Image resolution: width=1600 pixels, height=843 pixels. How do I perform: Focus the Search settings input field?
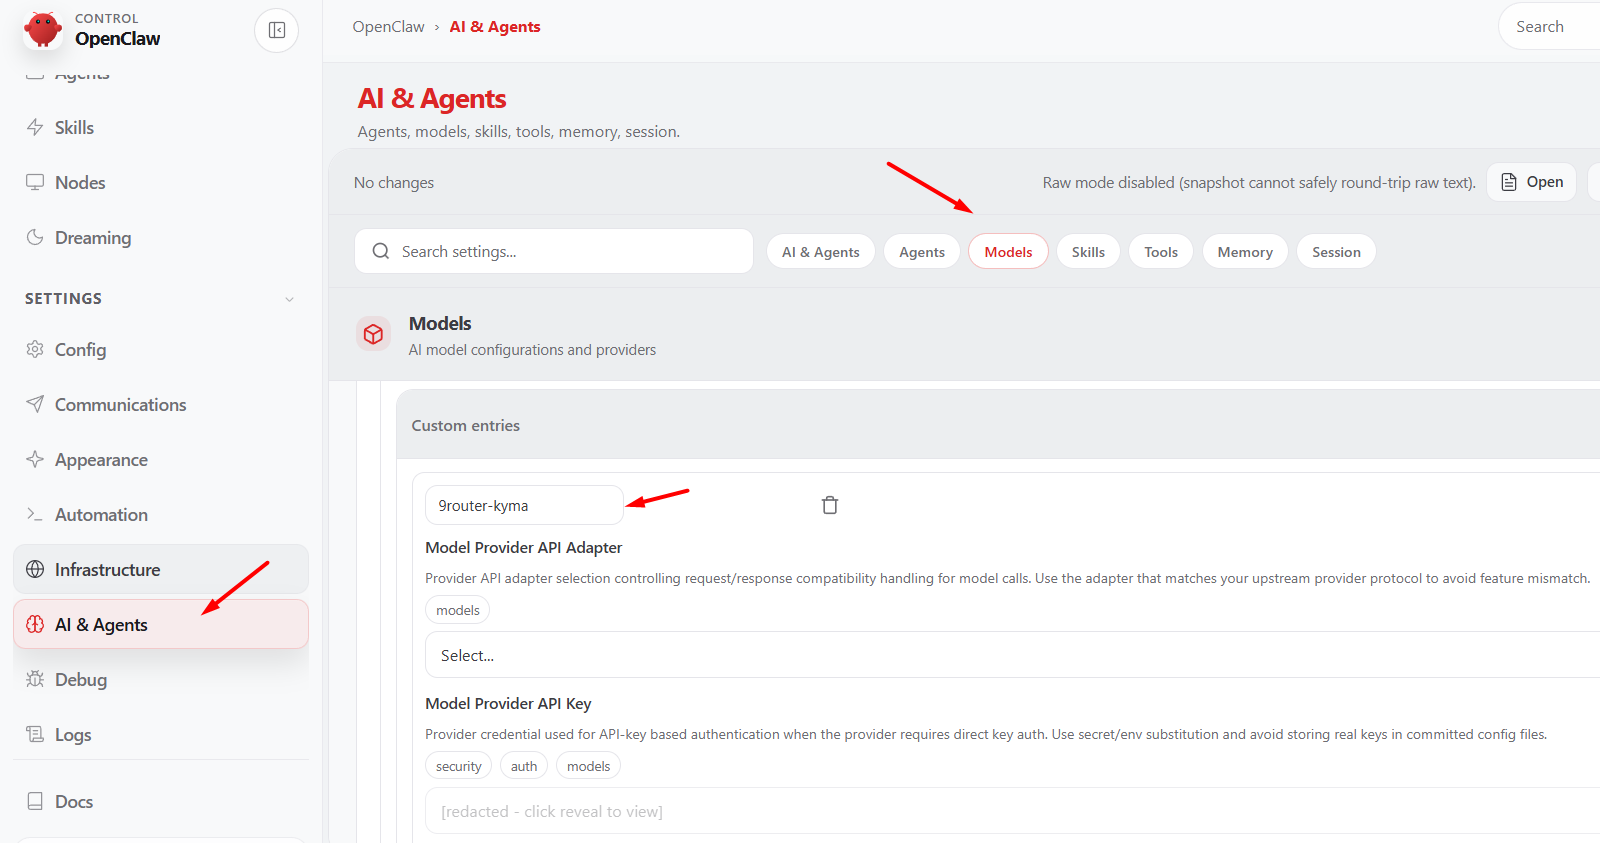(554, 251)
